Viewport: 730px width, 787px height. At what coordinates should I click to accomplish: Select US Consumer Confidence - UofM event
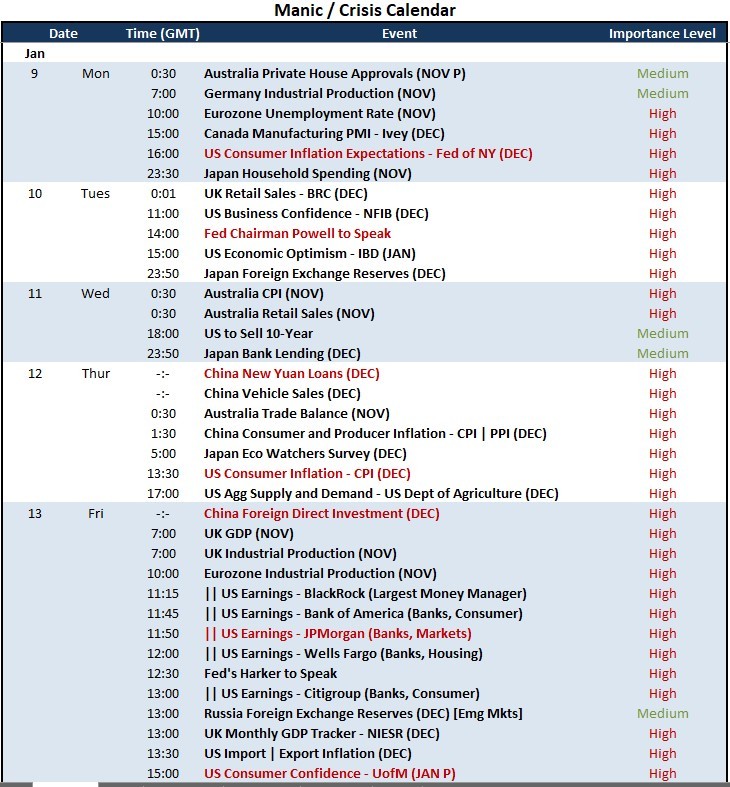(330, 773)
